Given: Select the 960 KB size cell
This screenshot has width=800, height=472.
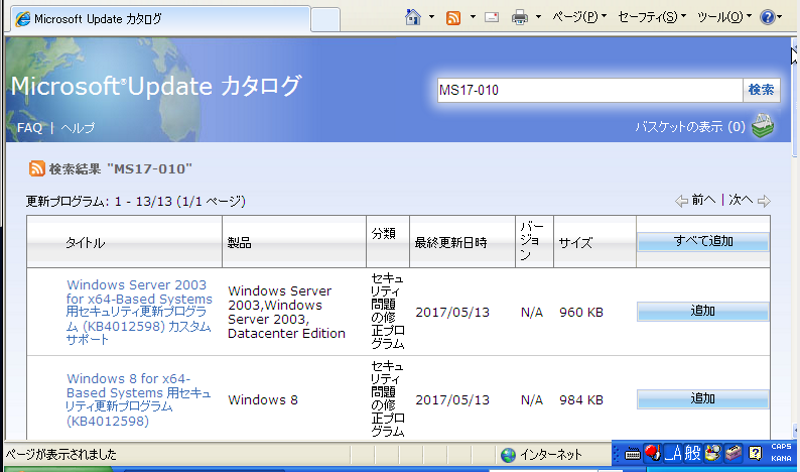Looking at the screenshot, I should [x=581, y=312].
